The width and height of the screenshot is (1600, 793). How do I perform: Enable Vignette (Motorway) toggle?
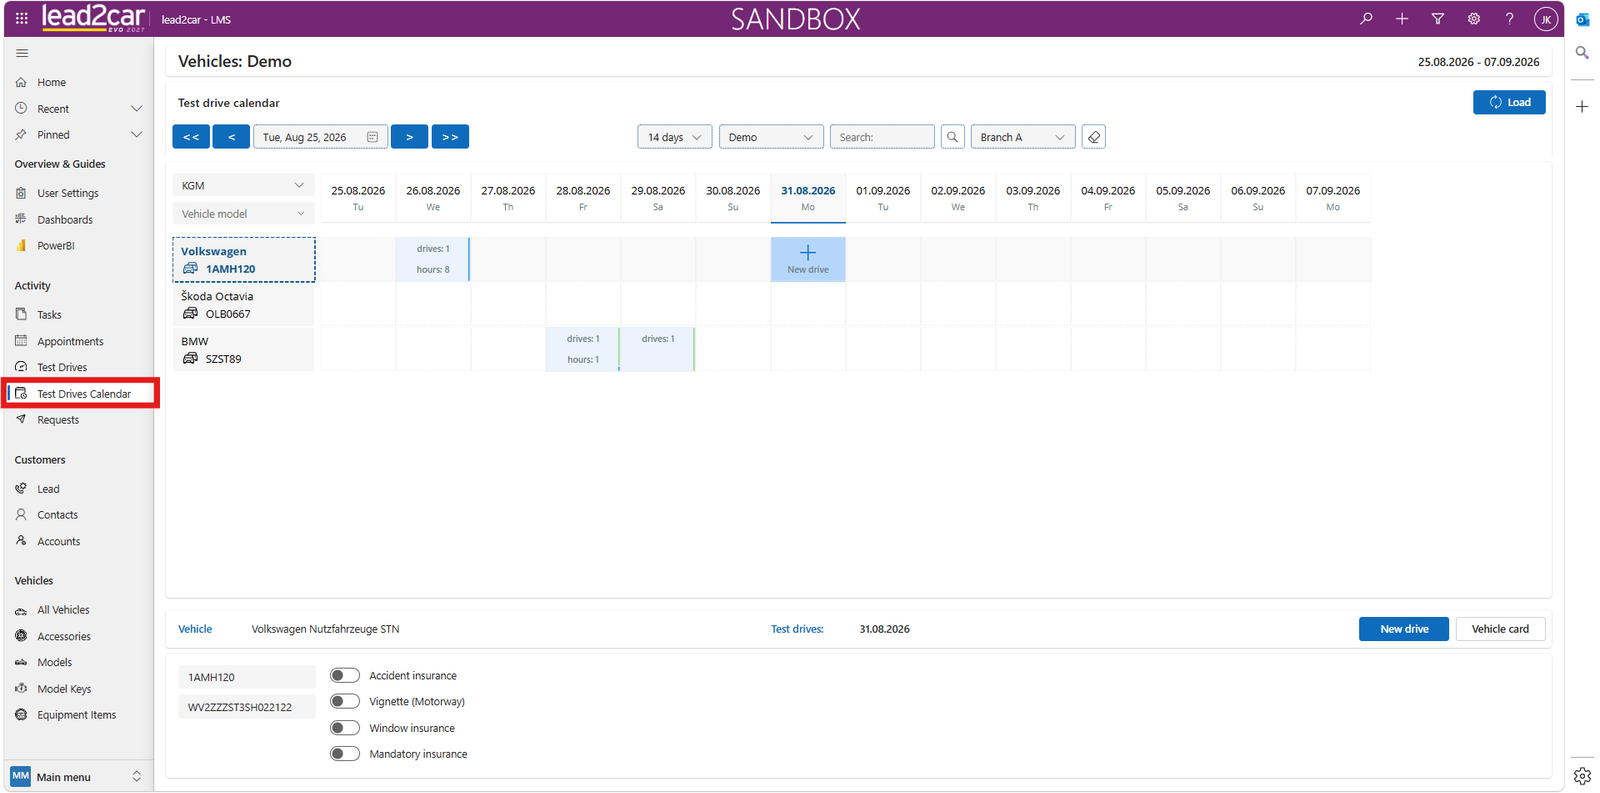click(x=345, y=702)
